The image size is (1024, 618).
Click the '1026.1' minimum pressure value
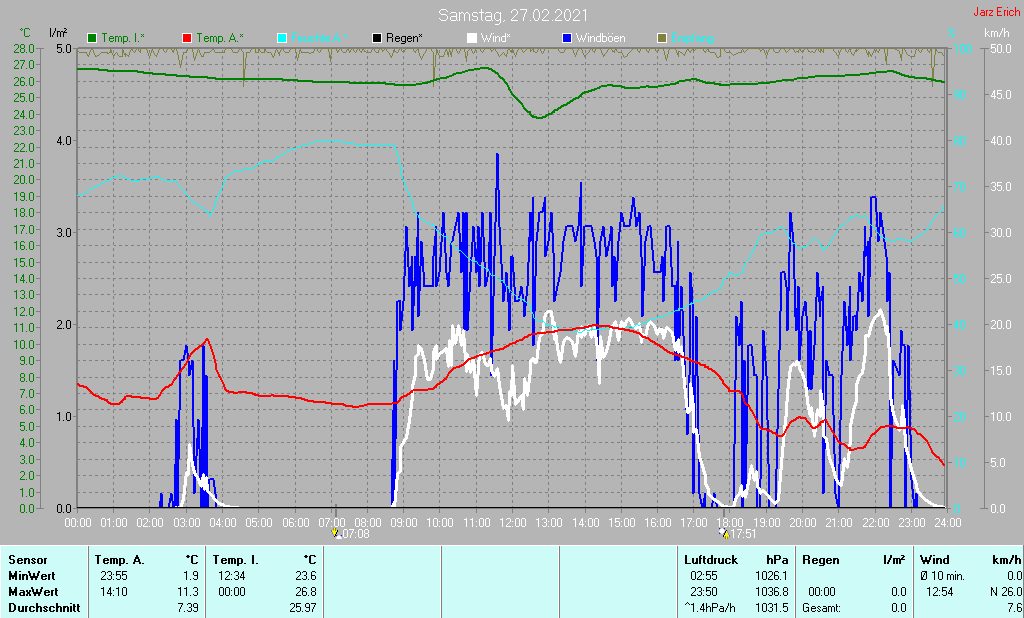coord(772,576)
